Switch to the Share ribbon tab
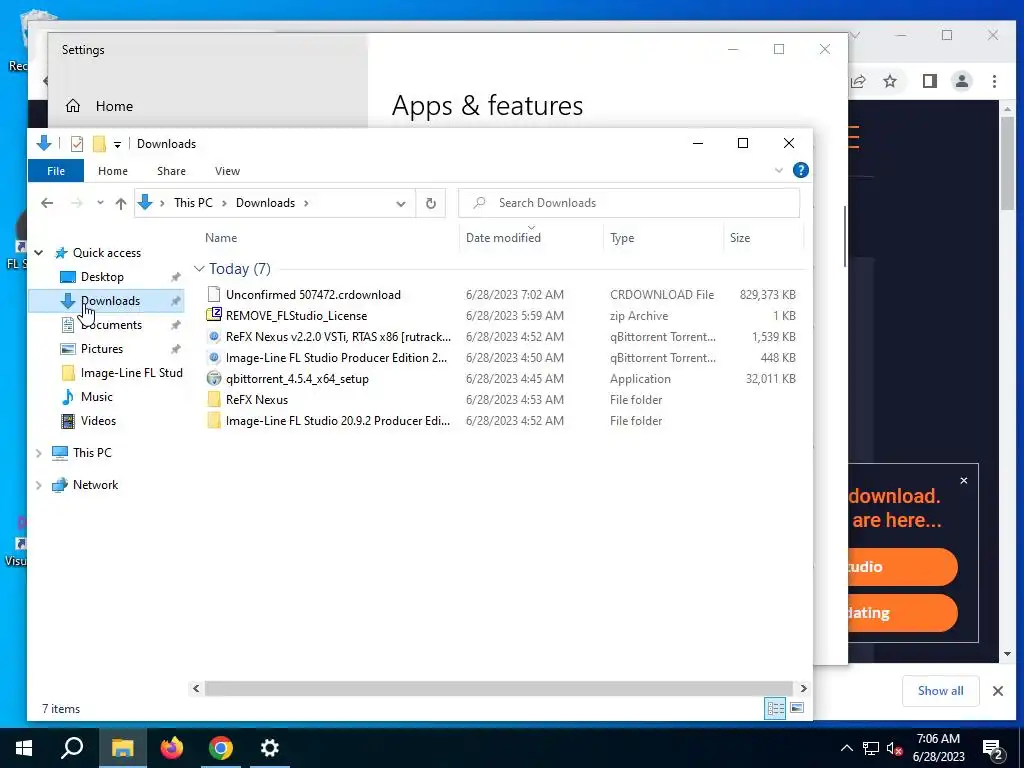The height and width of the screenshot is (768, 1024). coord(171,171)
